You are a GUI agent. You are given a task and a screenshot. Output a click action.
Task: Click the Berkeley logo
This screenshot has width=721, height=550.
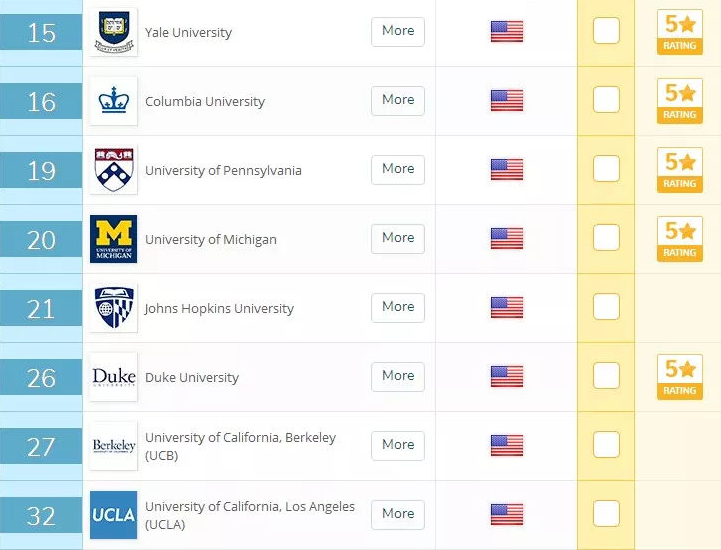click(x=114, y=446)
